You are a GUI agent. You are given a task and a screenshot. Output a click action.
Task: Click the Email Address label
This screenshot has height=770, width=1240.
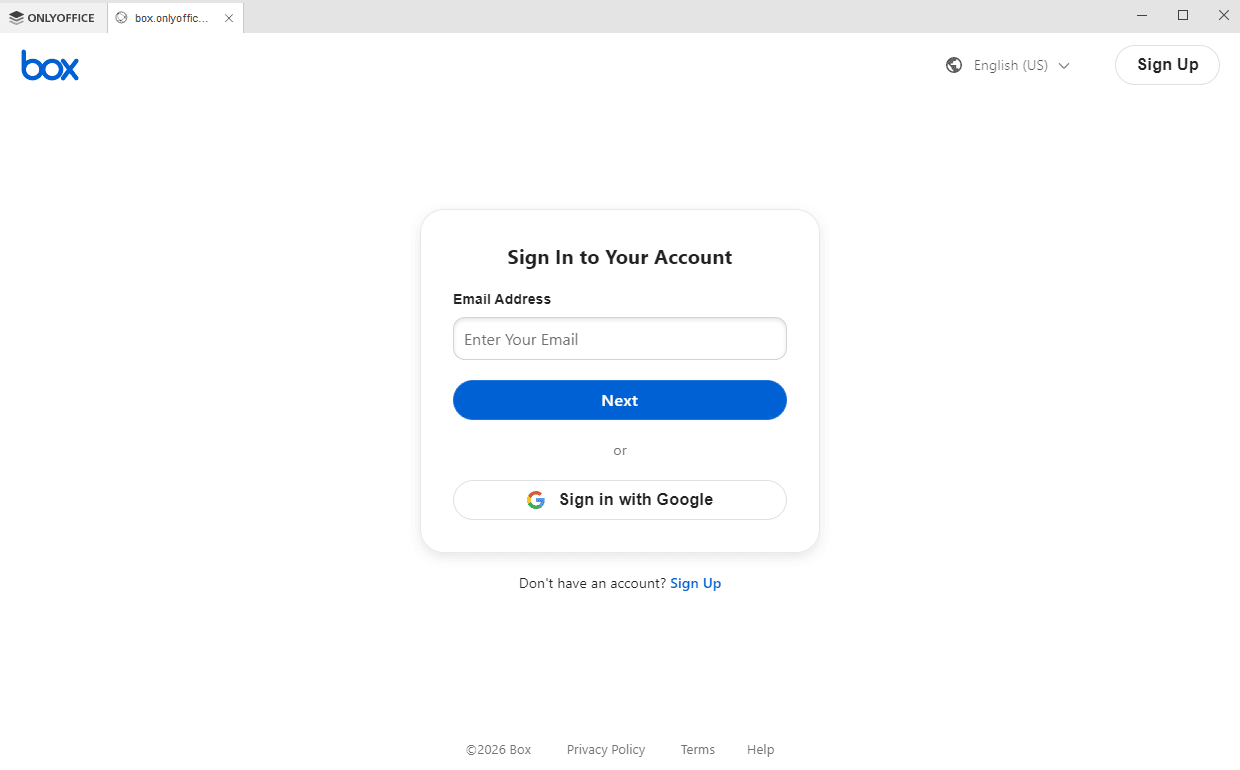coord(501,298)
